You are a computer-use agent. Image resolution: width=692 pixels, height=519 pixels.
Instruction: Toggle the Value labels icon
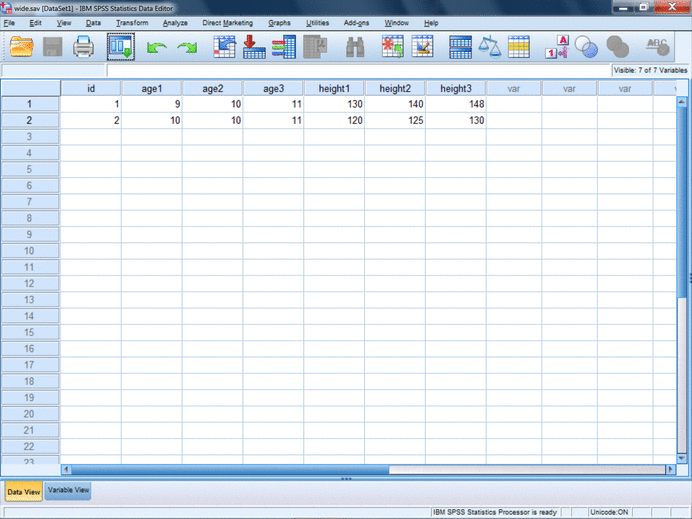[557, 47]
